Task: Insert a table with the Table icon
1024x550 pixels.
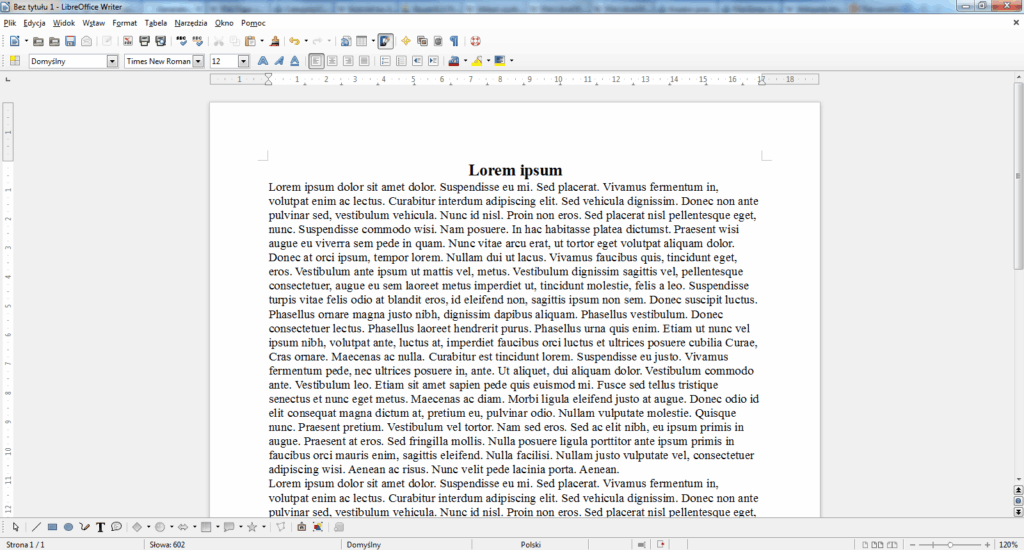Action: 361,41
